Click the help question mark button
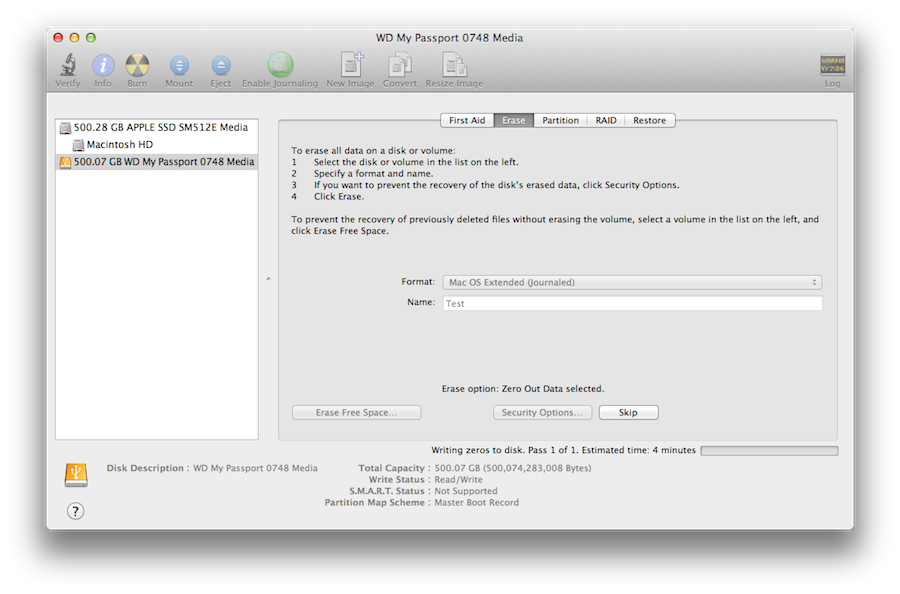The image size is (900, 594). point(75,511)
